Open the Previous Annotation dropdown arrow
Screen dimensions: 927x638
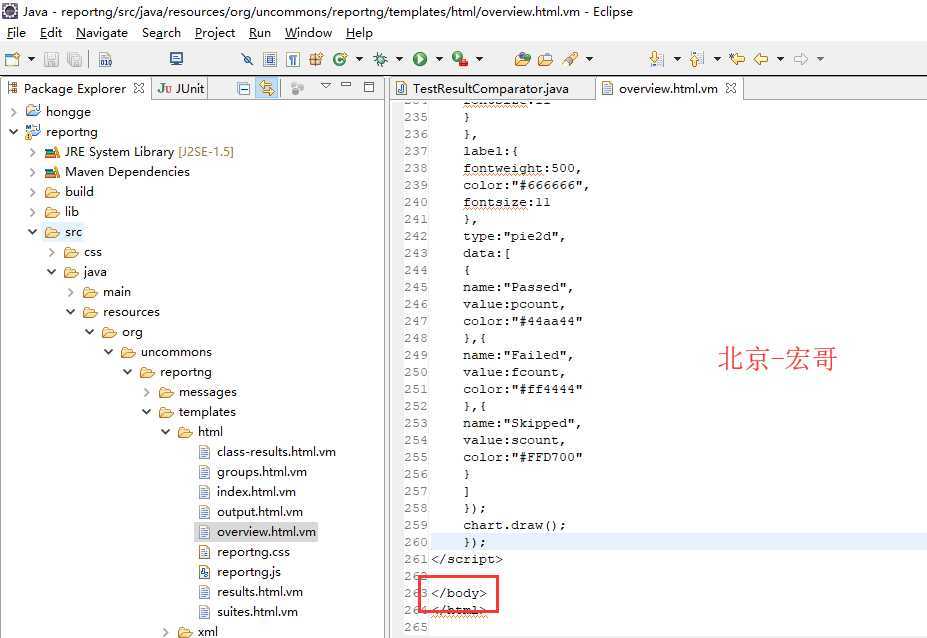pyautogui.click(x=717, y=59)
